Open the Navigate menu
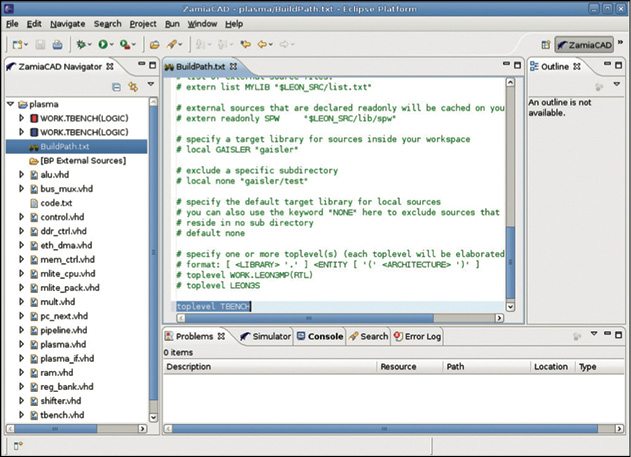 click(x=68, y=22)
